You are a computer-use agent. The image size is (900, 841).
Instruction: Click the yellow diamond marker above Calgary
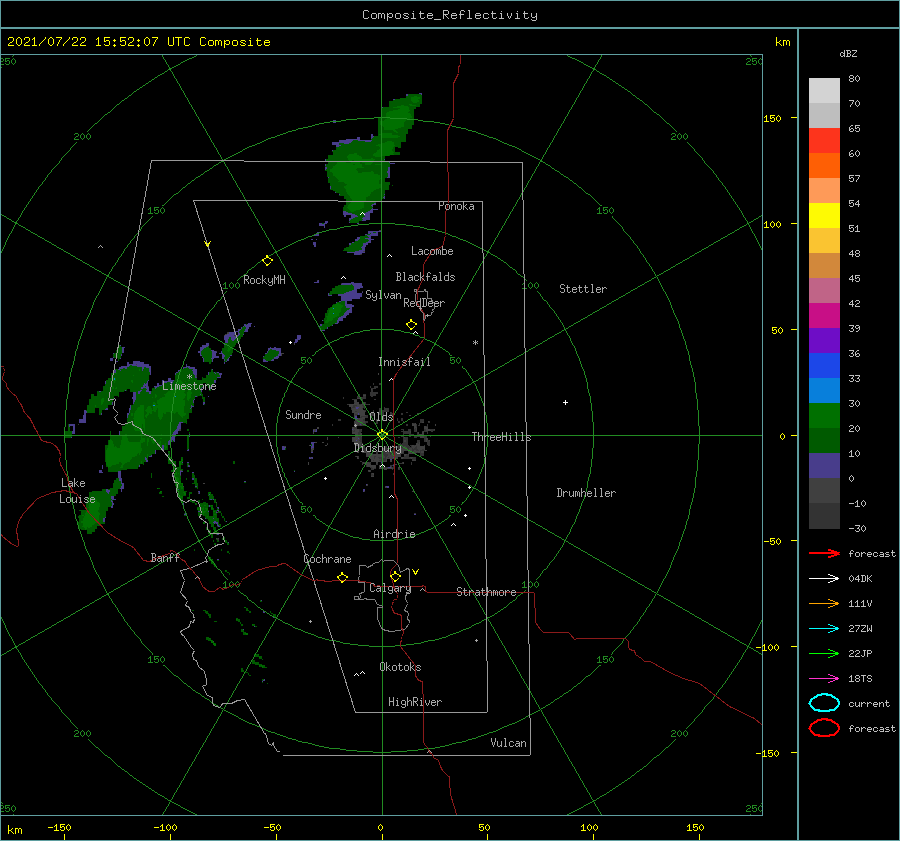395,576
